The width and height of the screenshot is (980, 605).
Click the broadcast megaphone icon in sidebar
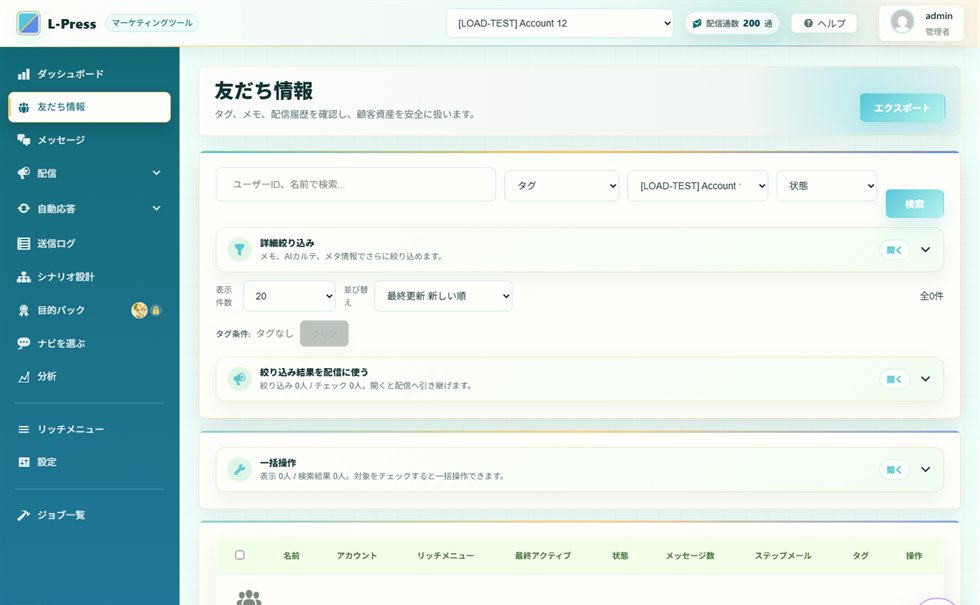[x=24, y=173]
